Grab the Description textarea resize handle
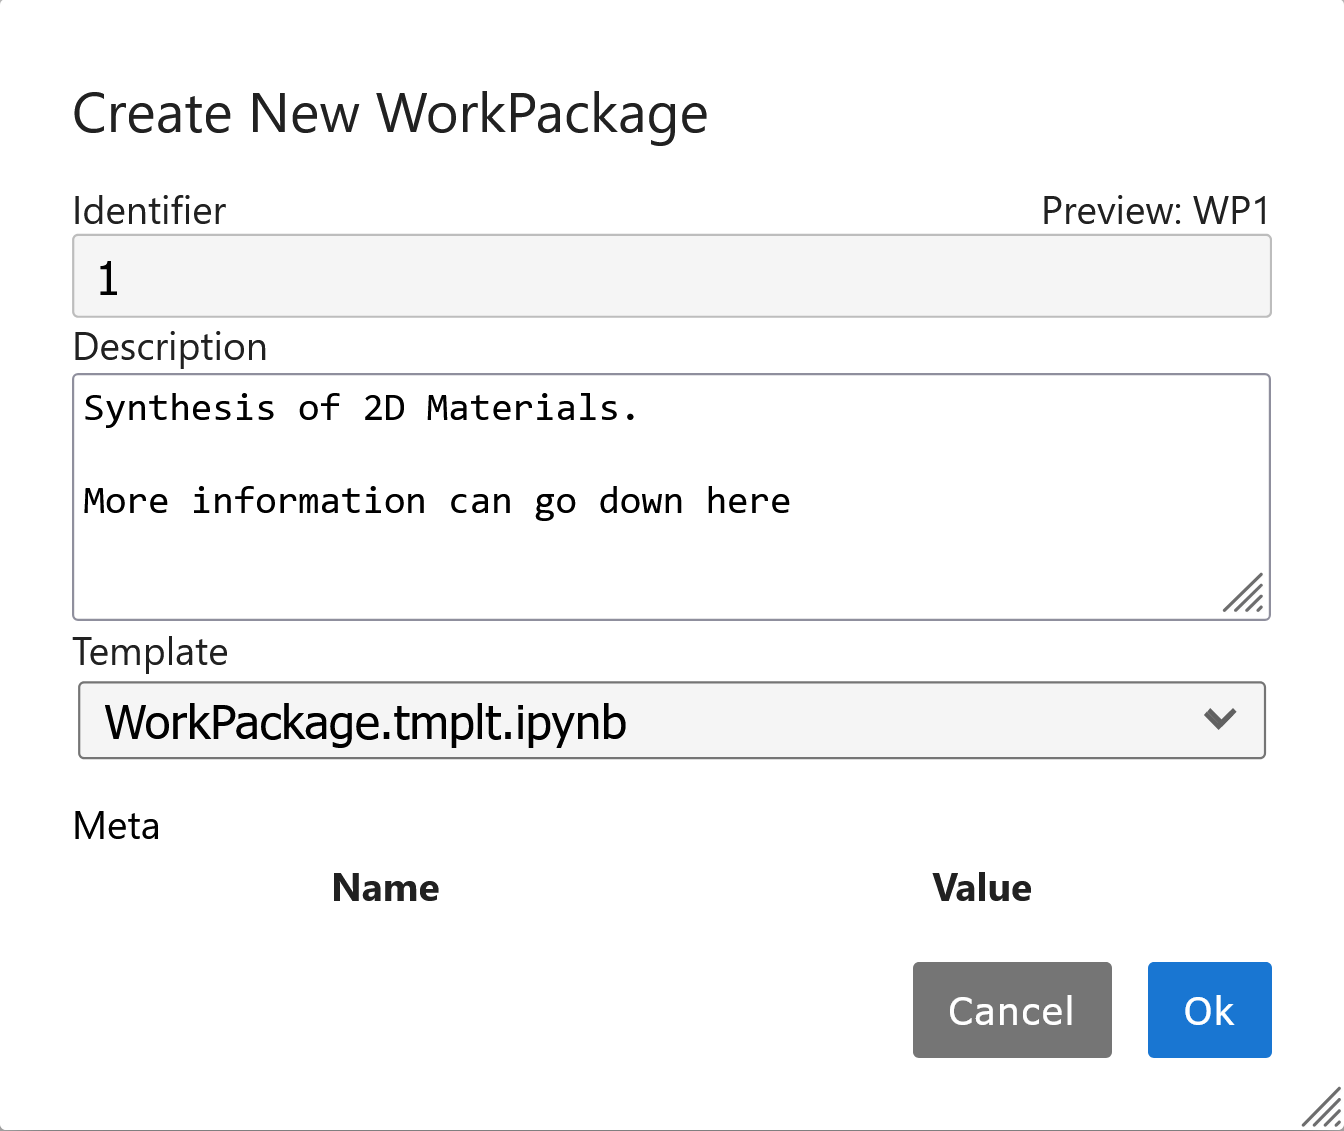 click(x=1246, y=595)
